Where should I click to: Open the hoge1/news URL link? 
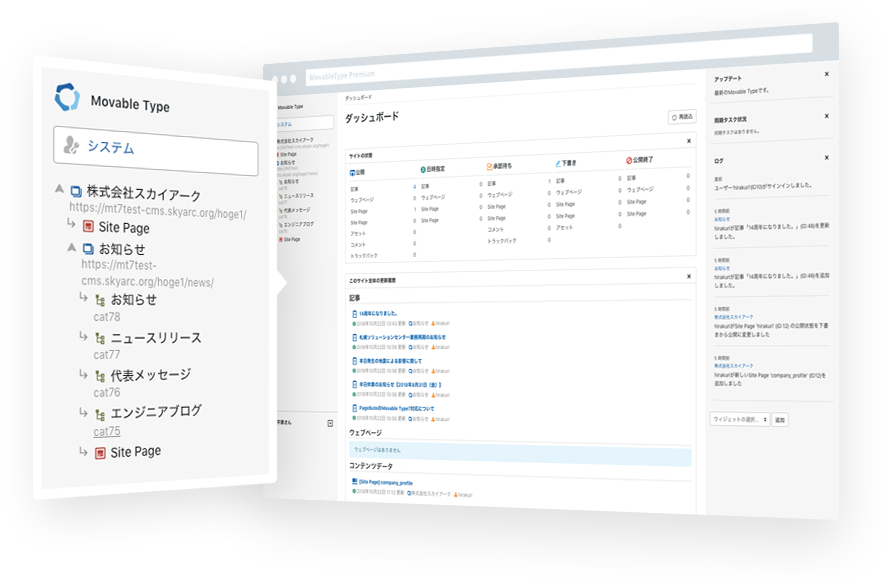(147, 273)
